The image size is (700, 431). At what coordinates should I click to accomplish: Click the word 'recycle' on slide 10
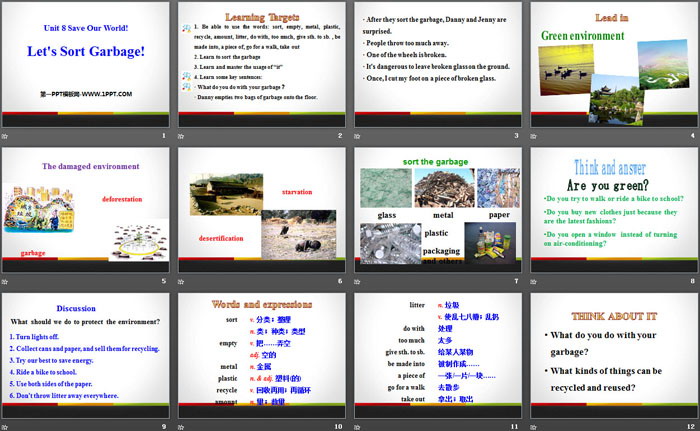[226, 390]
